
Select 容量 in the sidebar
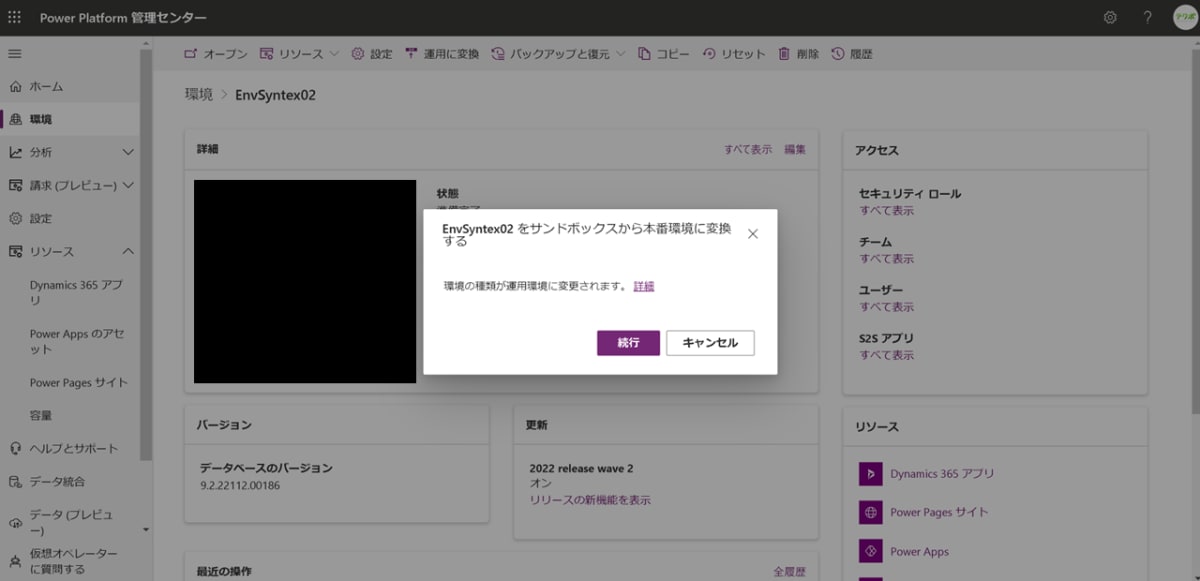point(41,415)
